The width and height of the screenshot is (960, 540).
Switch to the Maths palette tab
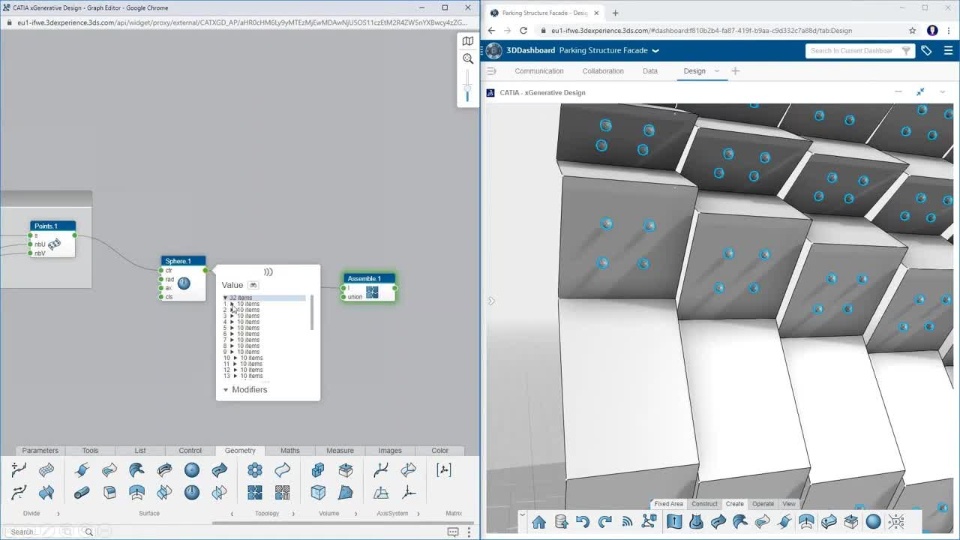pyautogui.click(x=290, y=451)
